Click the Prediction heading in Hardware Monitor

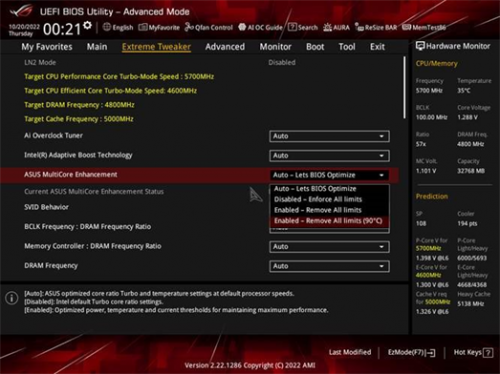click(x=432, y=196)
